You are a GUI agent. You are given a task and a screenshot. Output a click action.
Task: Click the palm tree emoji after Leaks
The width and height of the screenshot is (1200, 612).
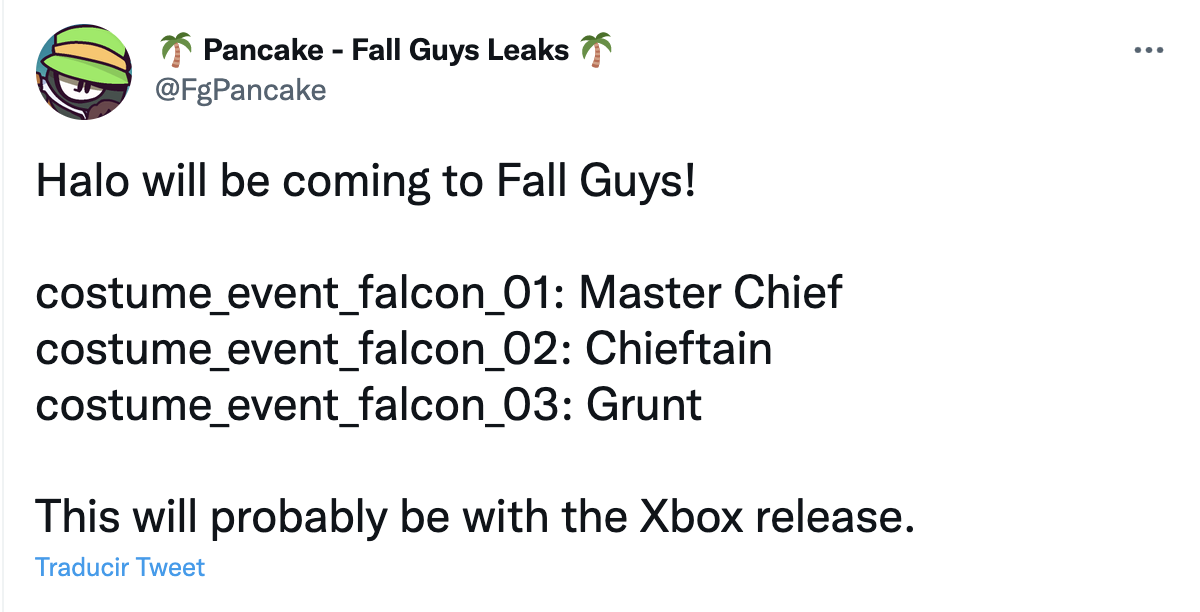pyautogui.click(x=595, y=48)
